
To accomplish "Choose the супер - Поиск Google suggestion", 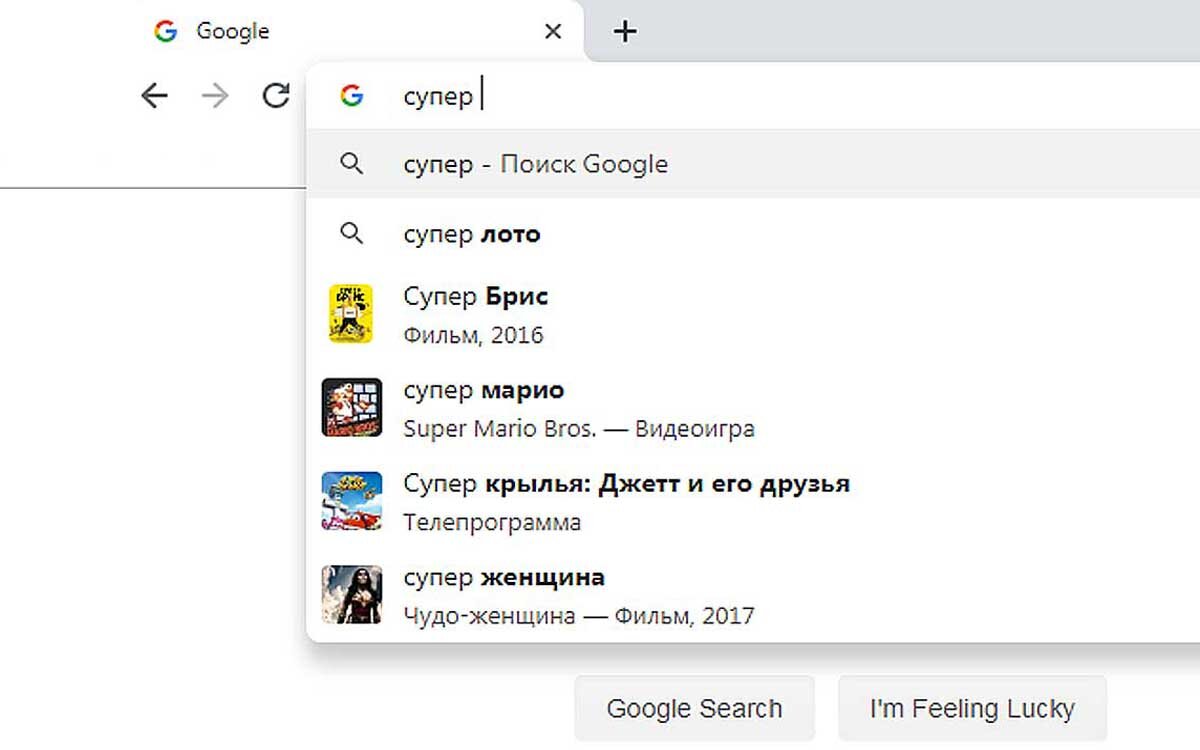I will point(752,164).
